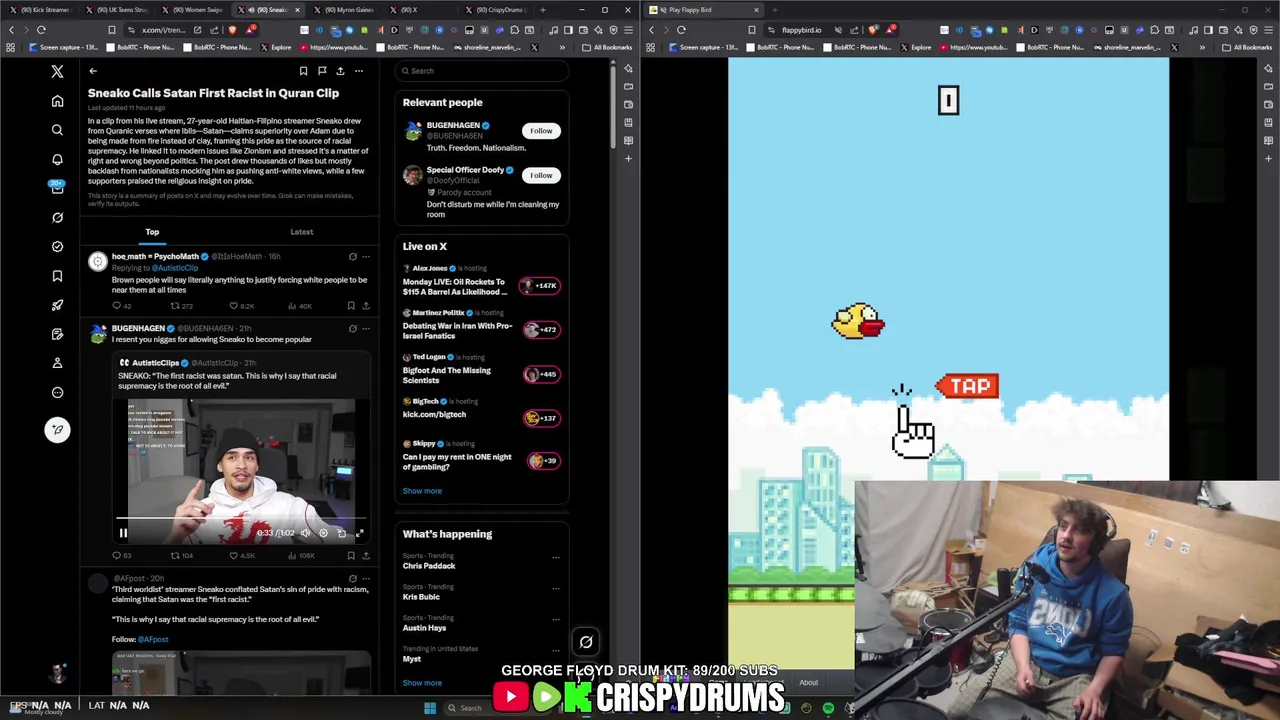Follow BUGENHAGEN in Relevant people

point(541,131)
